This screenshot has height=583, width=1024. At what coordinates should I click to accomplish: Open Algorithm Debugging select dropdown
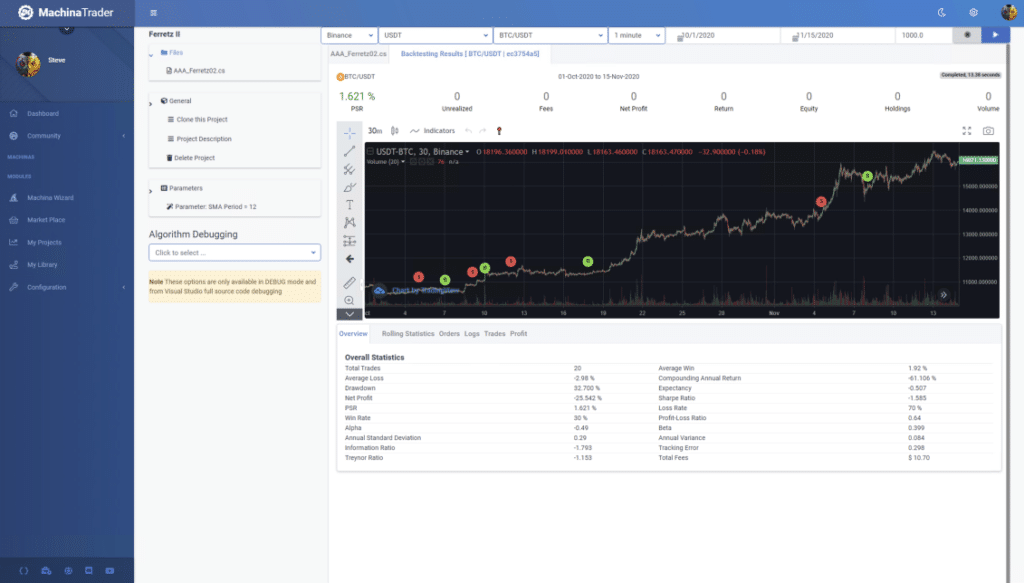pos(234,253)
